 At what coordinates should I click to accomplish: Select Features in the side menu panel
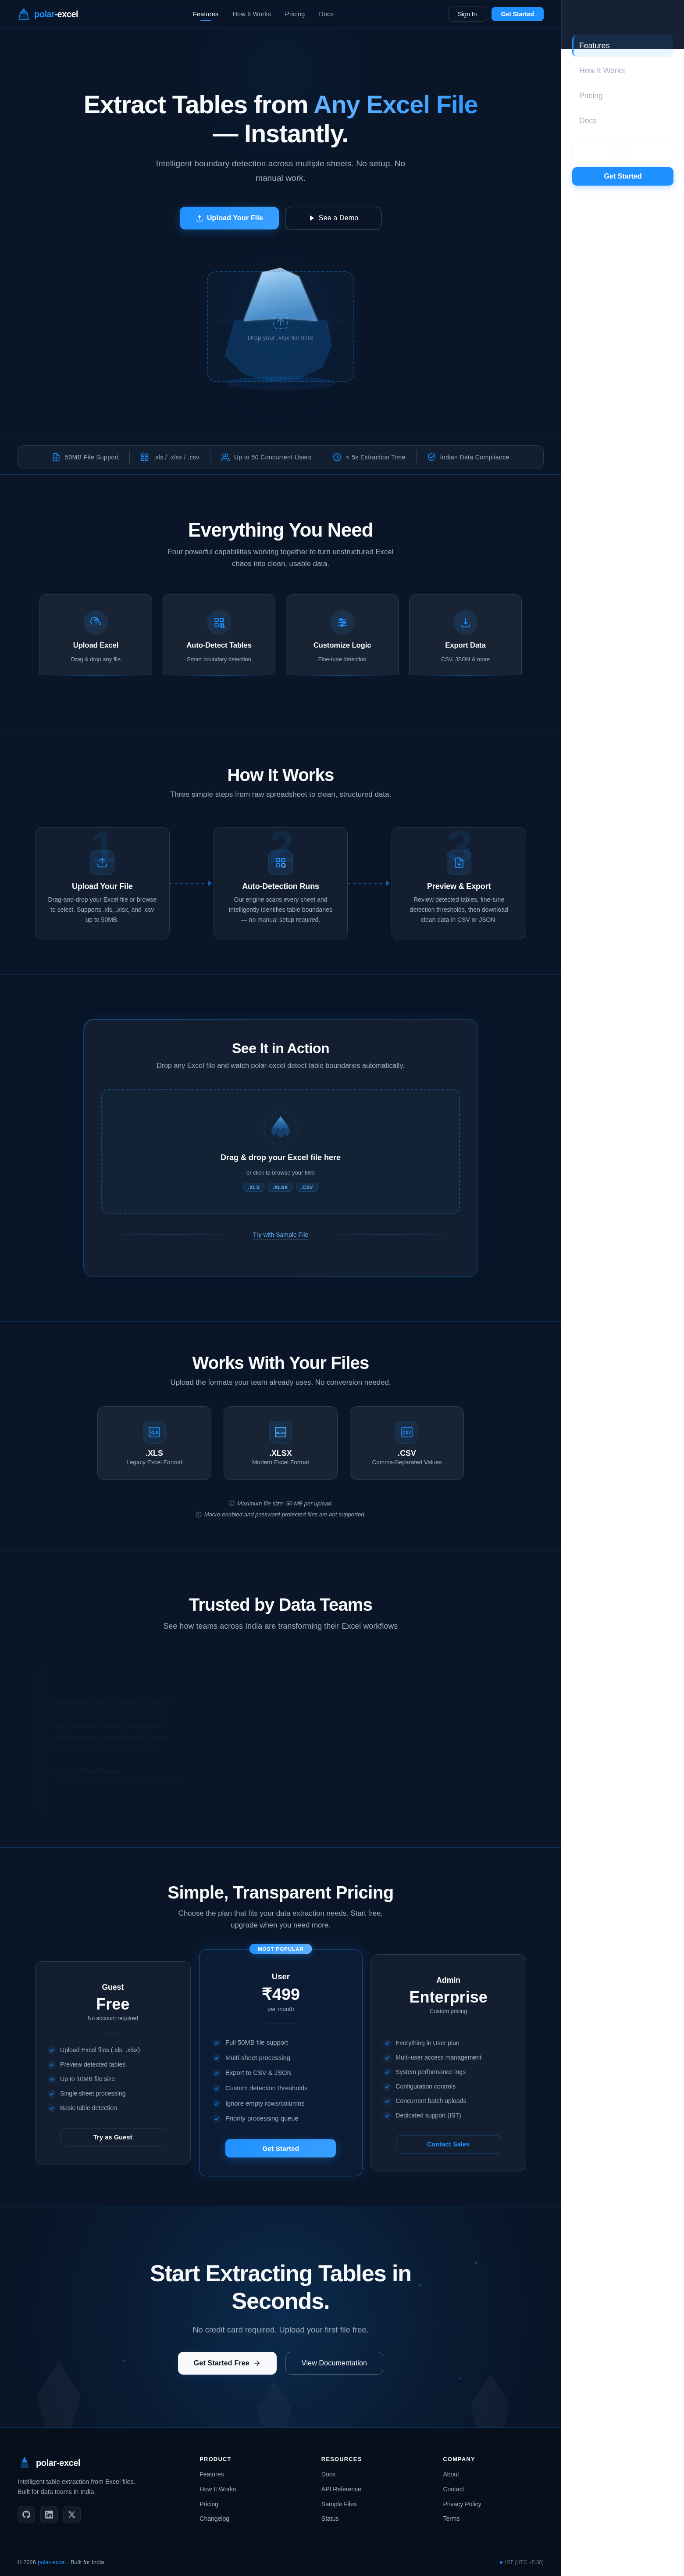tap(623, 46)
